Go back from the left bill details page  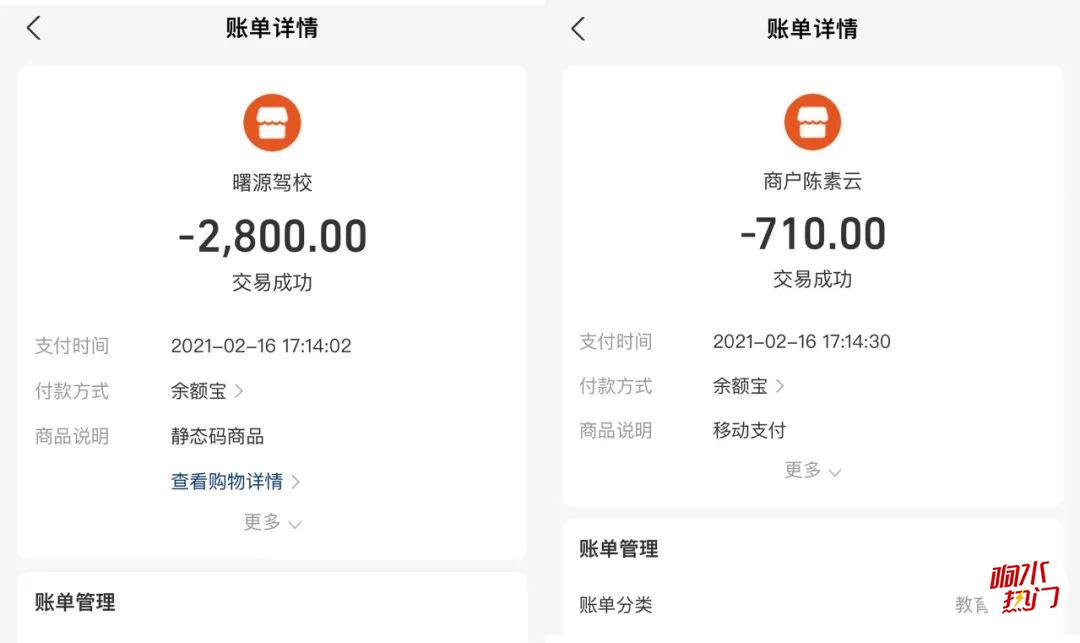[x=34, y=28]
